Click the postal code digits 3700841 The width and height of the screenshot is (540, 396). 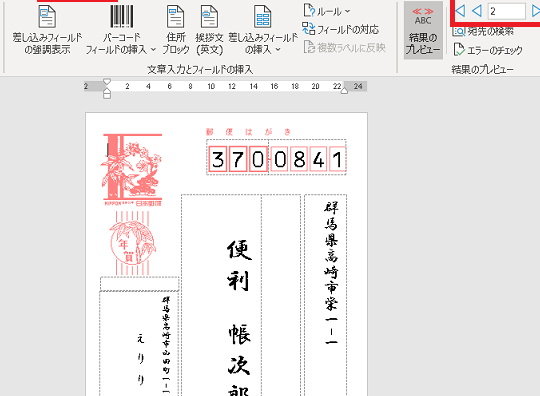[x=277, y=159]
